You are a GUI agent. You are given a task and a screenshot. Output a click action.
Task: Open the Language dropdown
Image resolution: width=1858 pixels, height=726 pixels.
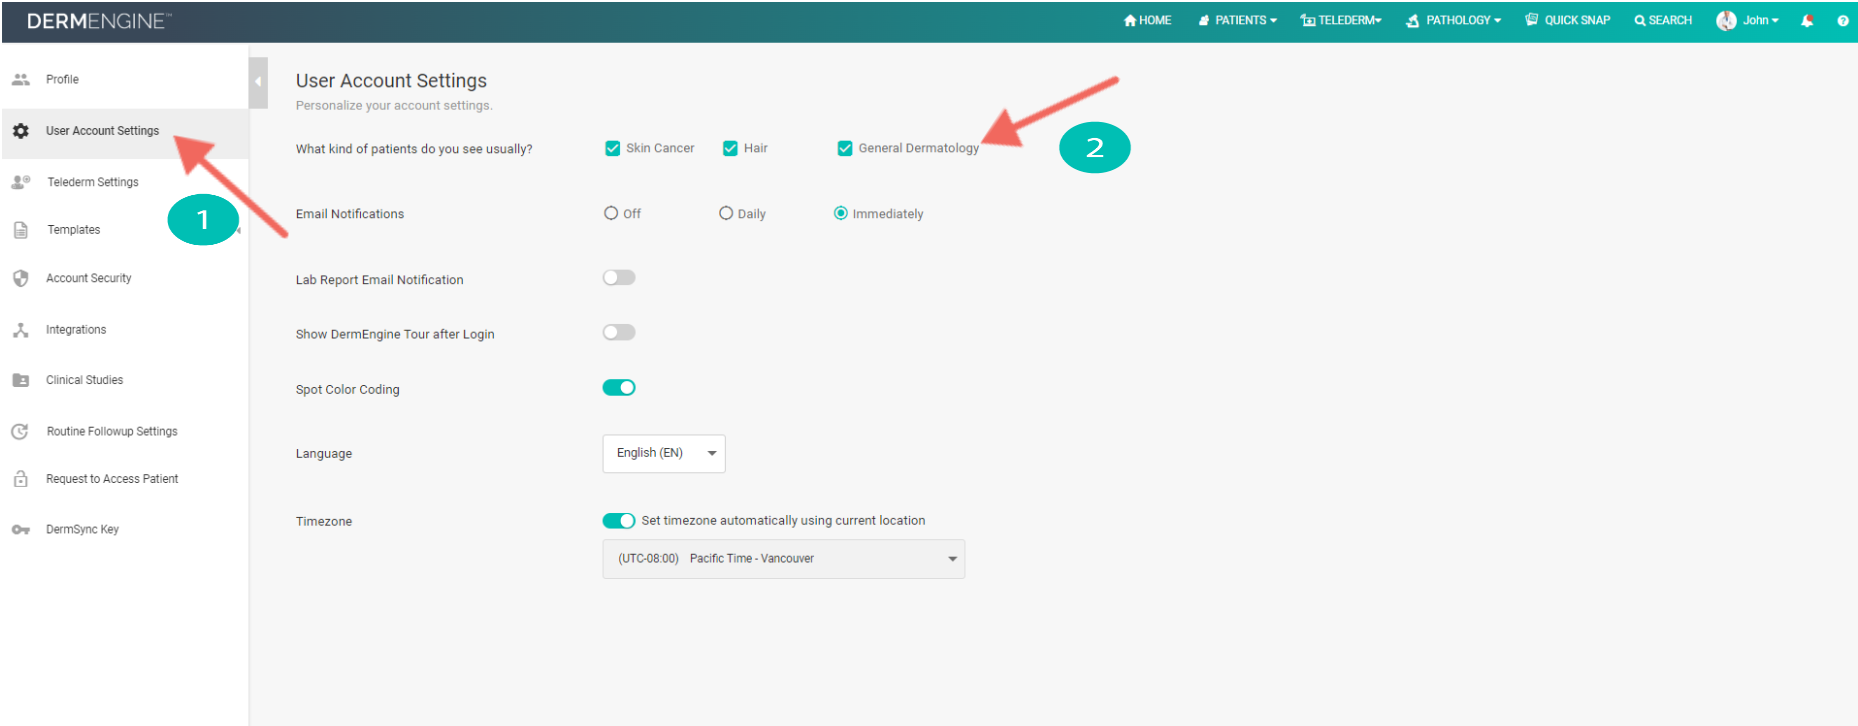(x=664, y=453)
